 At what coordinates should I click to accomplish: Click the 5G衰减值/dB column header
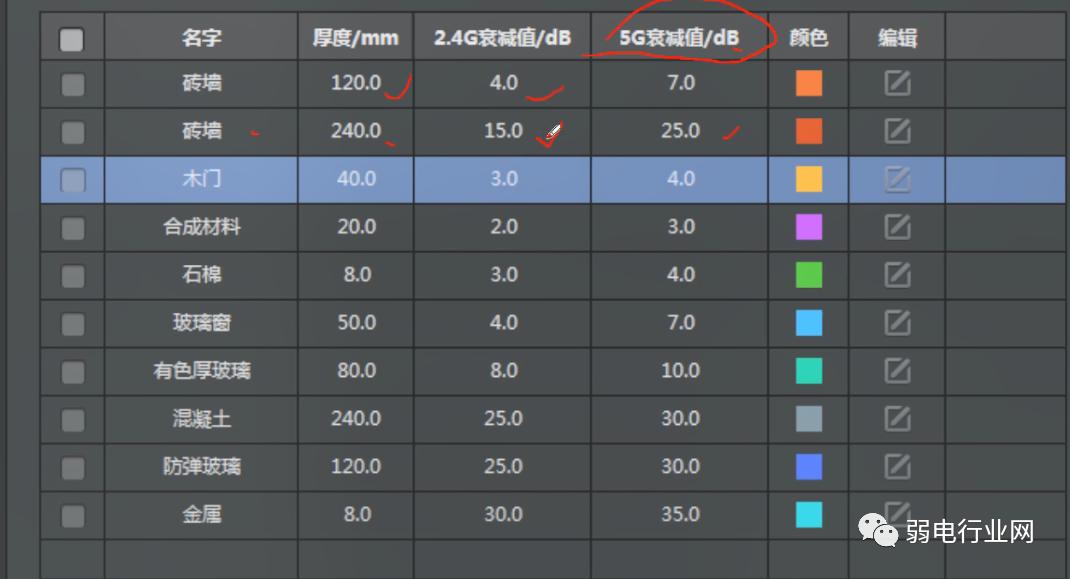pos(679,36)
